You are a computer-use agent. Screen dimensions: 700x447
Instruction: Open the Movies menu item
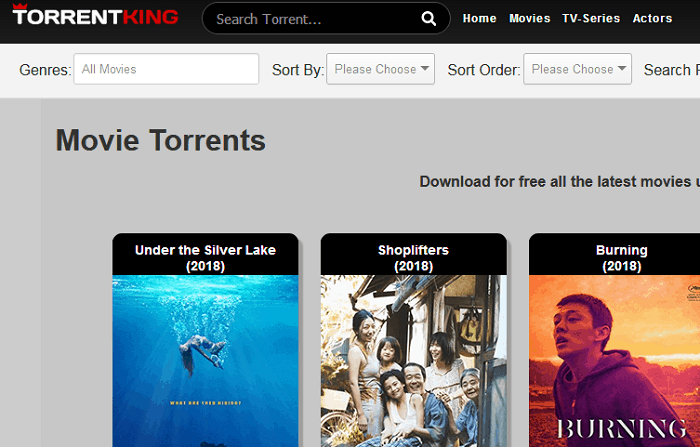coord(529,18)
